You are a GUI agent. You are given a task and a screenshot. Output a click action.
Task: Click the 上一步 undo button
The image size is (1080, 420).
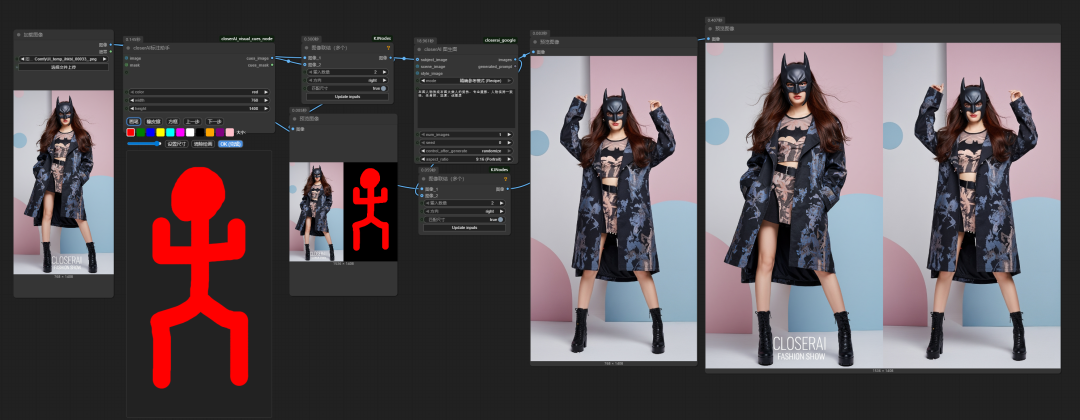pyautogui.click(x=193, y=121)
